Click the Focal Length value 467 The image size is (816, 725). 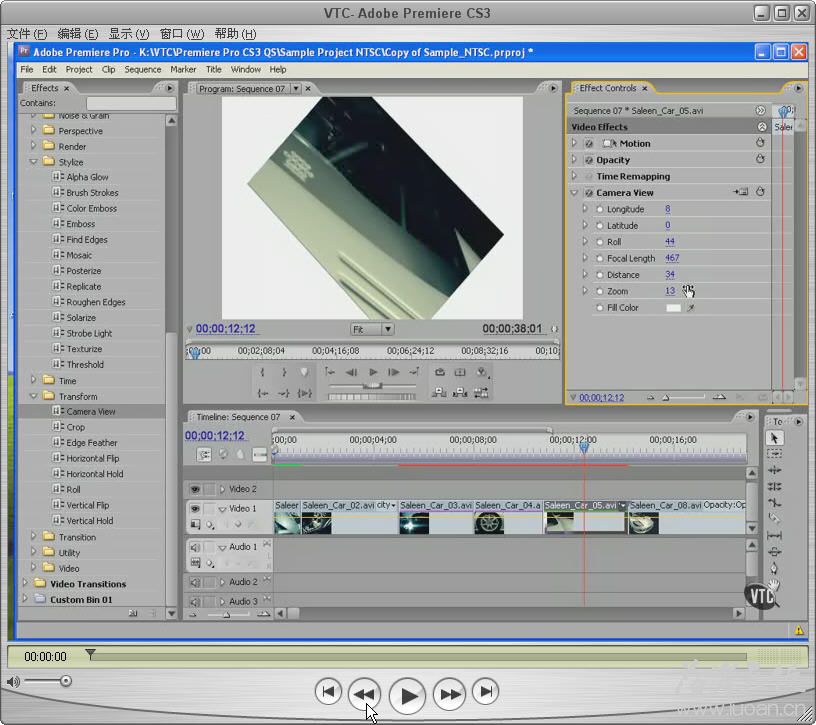click(672, 258)
